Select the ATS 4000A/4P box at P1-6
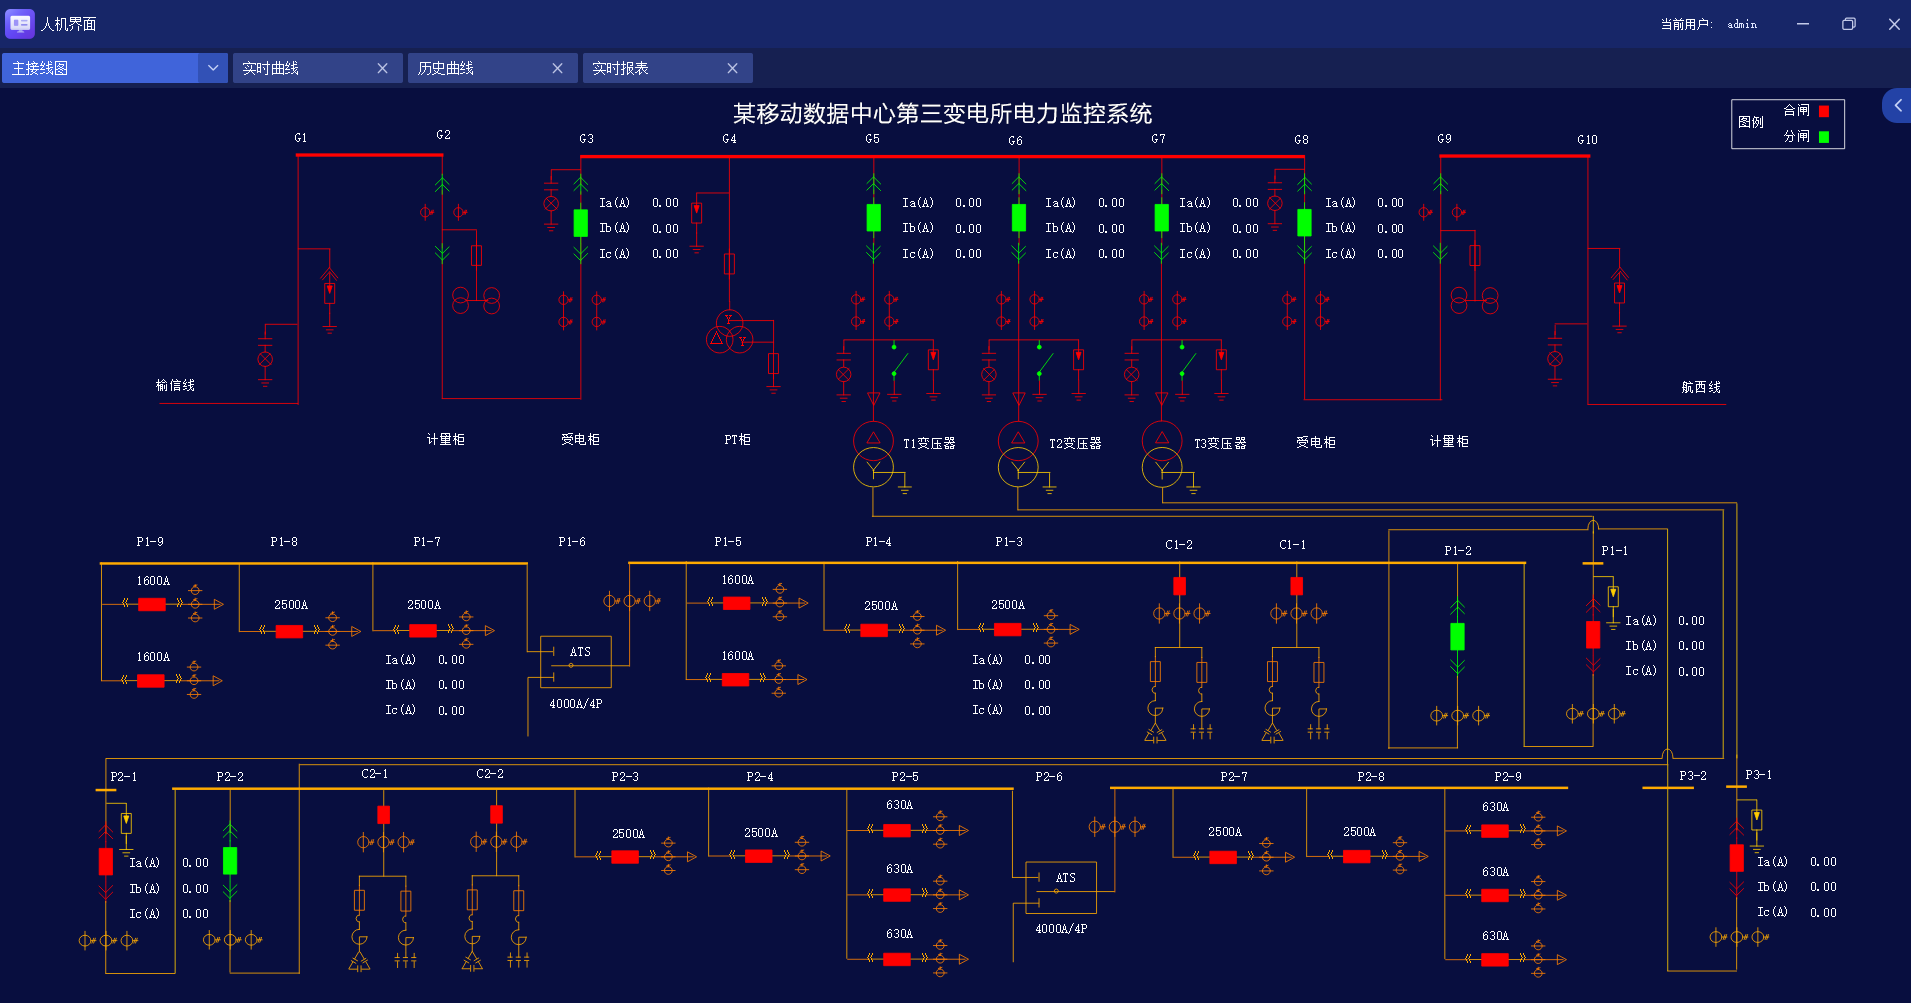This screenshot has width=1911, height=1003. pos(575,661)
